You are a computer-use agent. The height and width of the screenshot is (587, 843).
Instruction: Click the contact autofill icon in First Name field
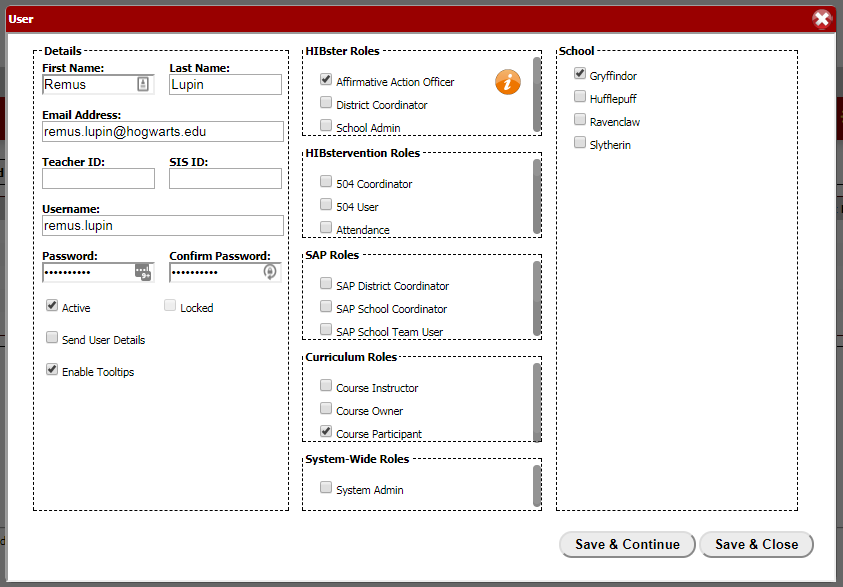143,84
